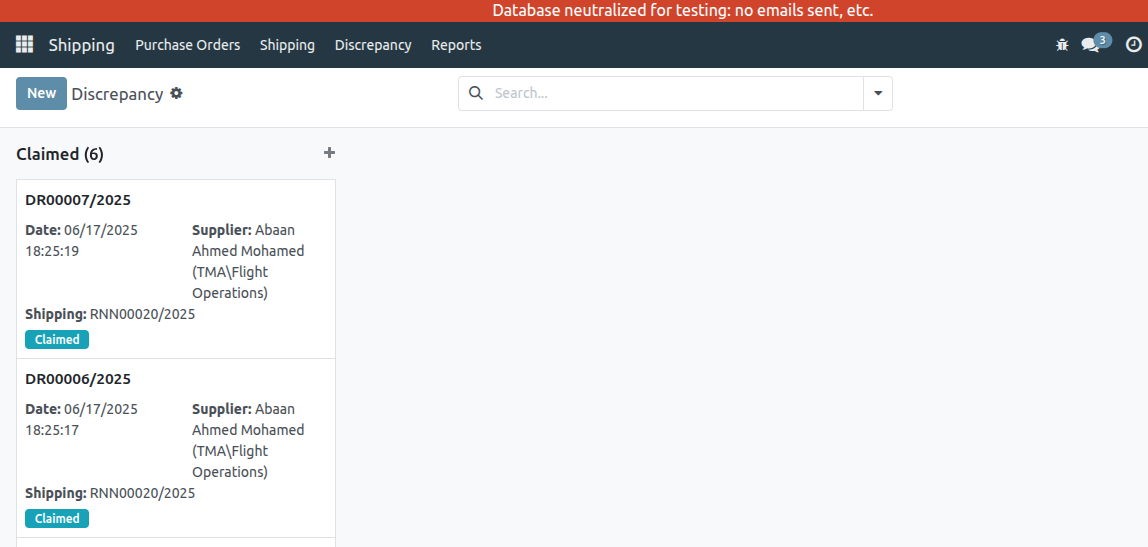Add a record with Claimed column plus
1148x547 pixels.
(x=330, y=153)
